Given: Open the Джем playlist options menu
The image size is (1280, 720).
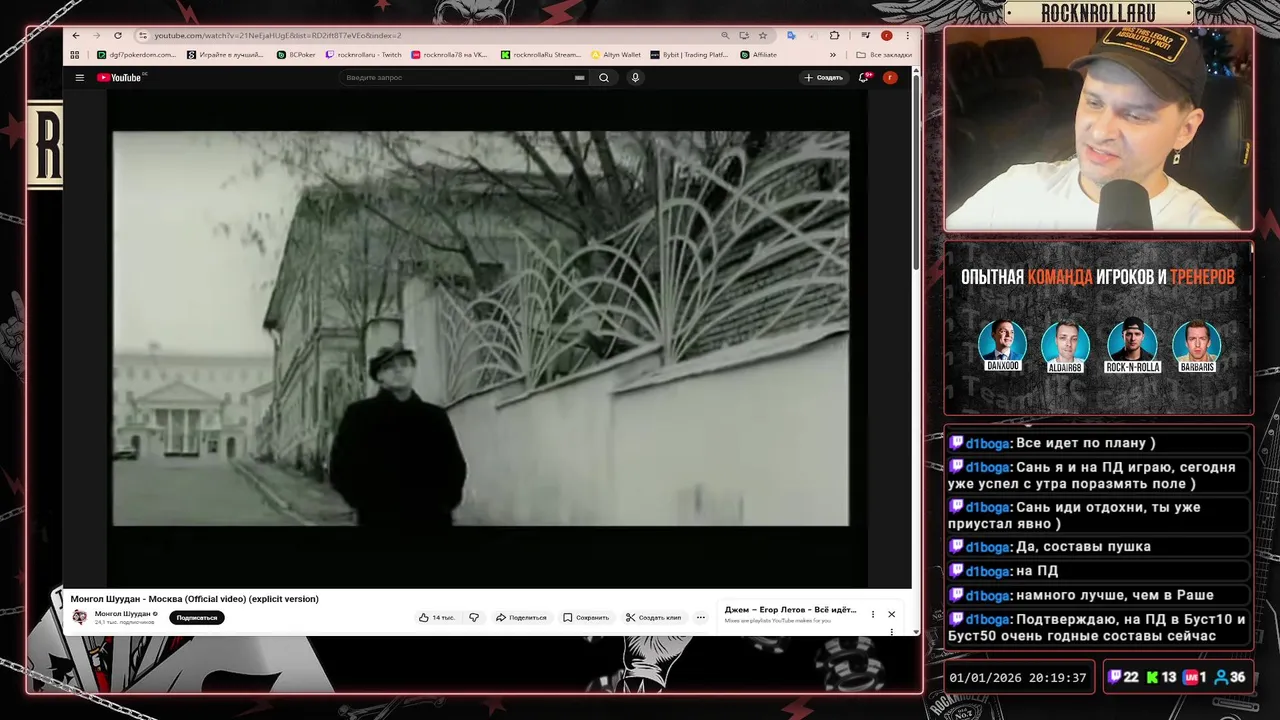Looking at the screenshot, I should (873, 614).
